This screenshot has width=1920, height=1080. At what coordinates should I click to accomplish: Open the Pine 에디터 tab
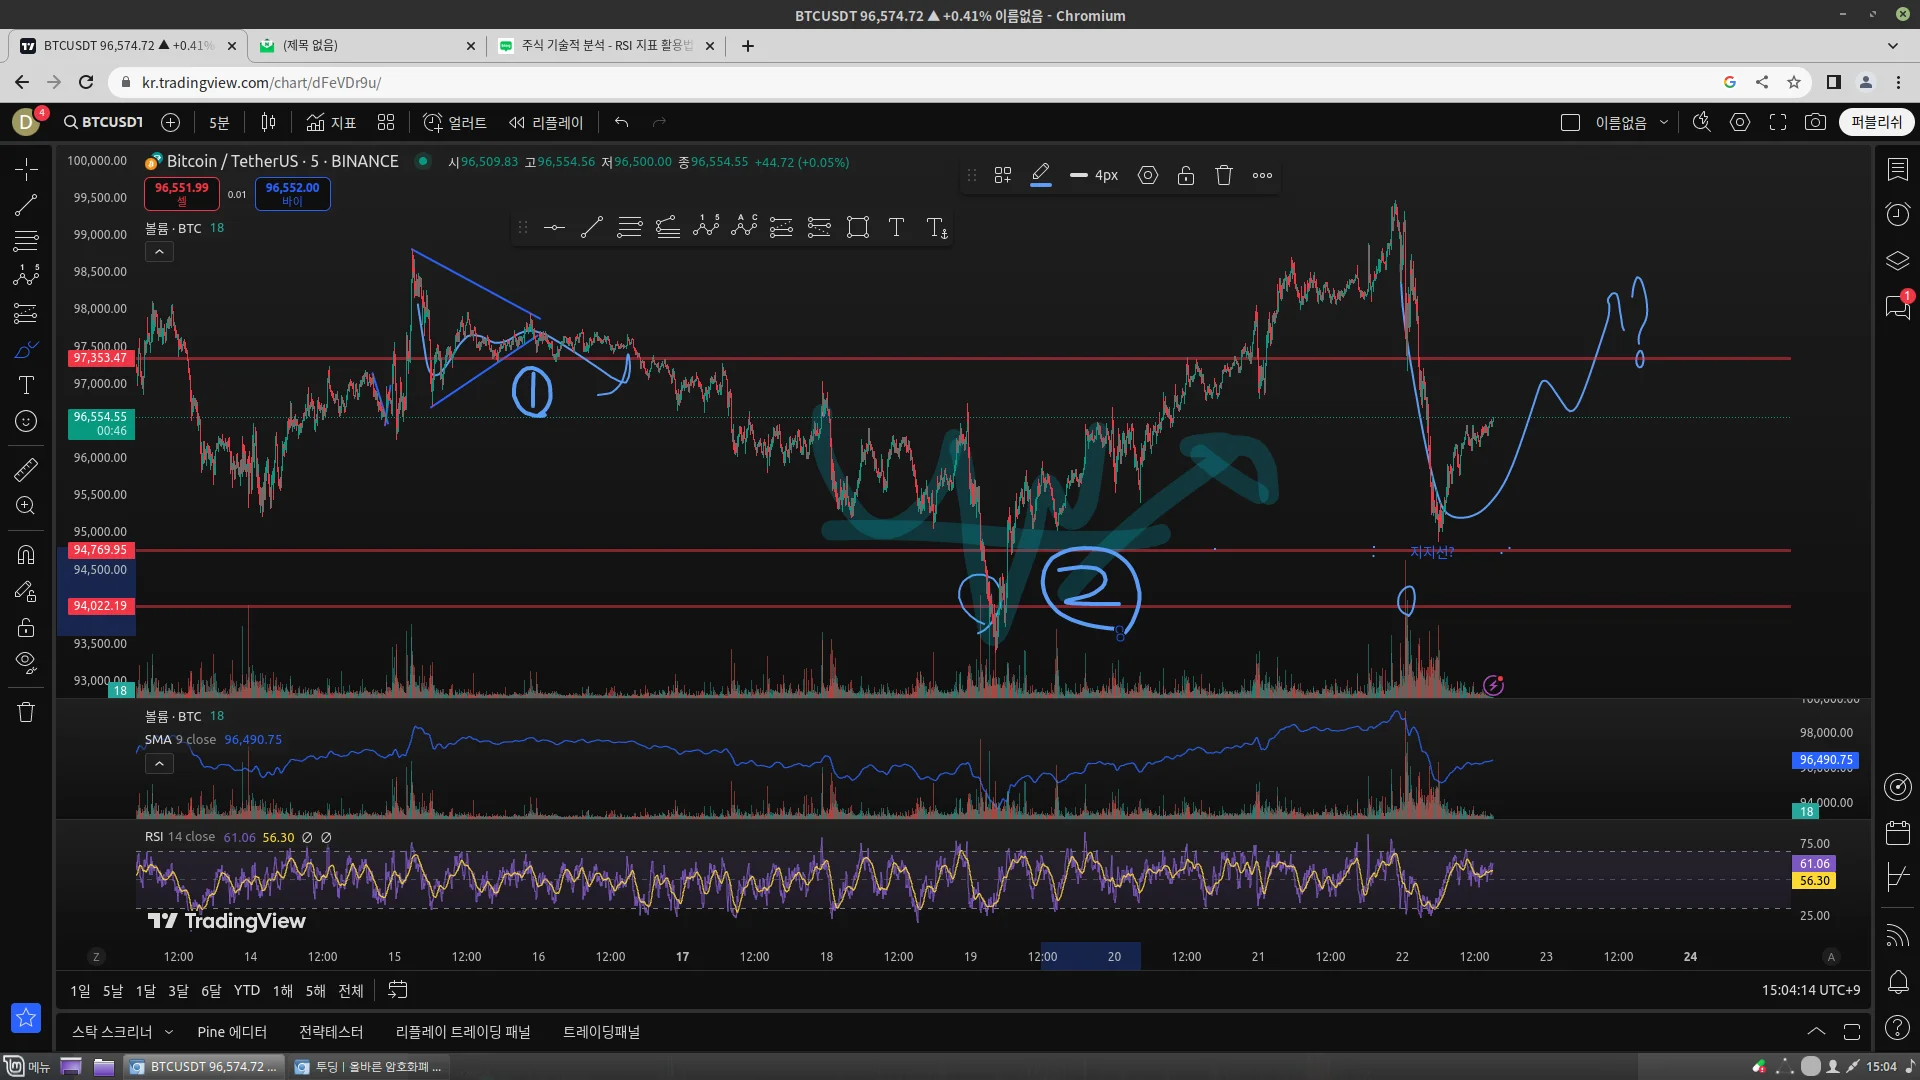pos(232,1032)
